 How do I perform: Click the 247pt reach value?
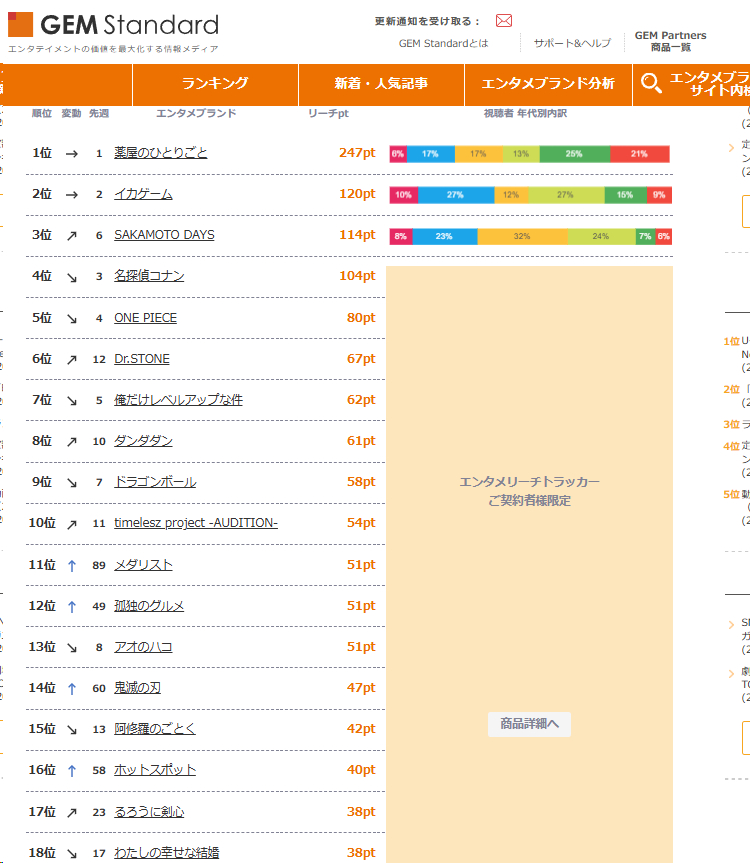click(x=357, y=152)
